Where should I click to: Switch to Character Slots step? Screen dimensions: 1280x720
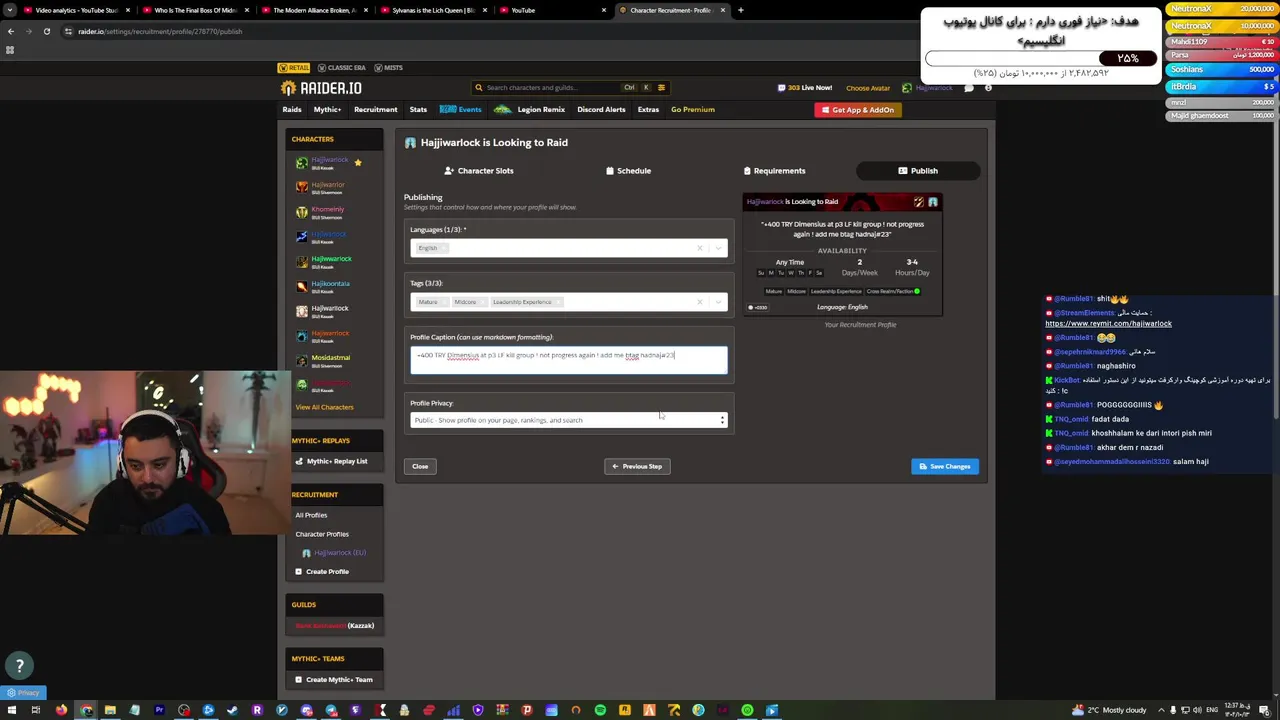(x=479, y=171)
